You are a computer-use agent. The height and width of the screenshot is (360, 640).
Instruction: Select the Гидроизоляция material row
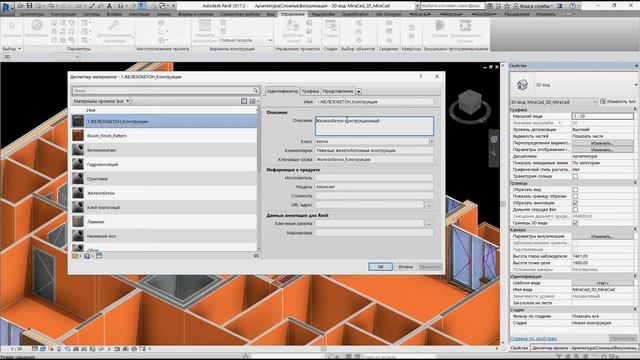[164, 164]
